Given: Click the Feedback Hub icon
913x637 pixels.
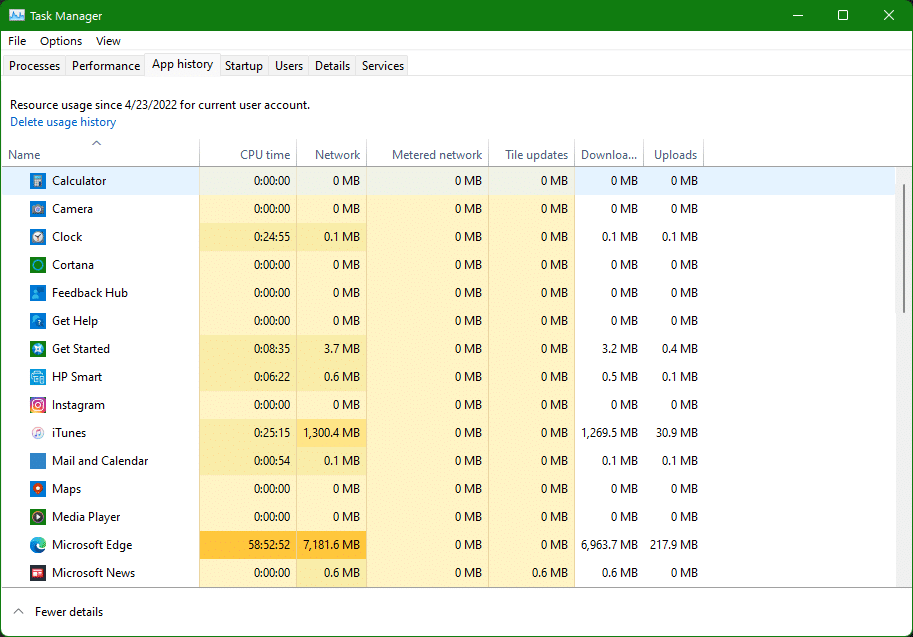Looking at the screenshot, I should (38, 293).
